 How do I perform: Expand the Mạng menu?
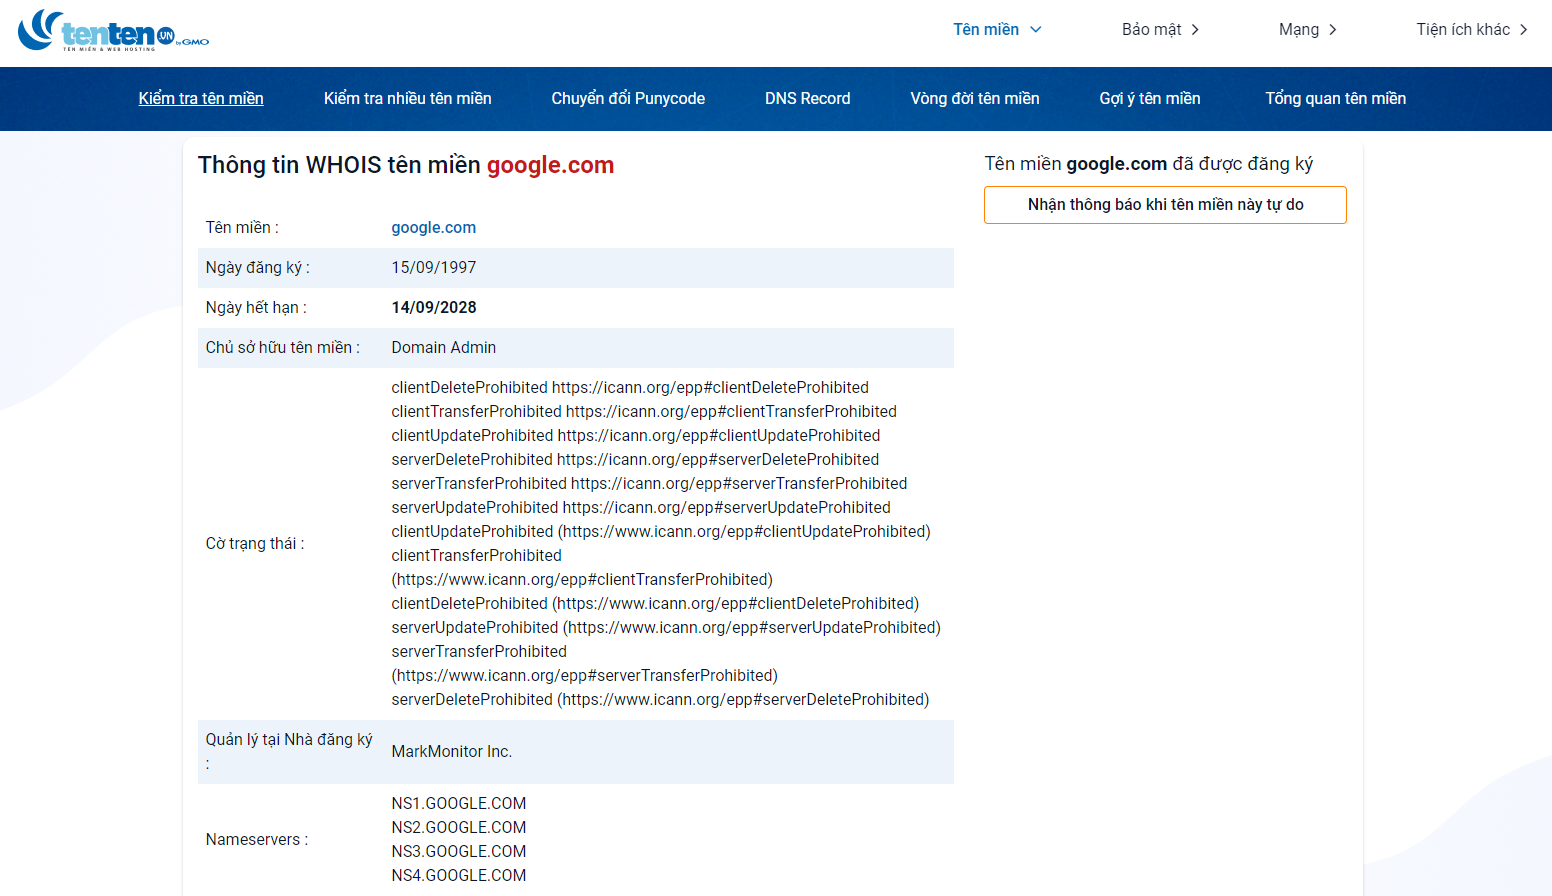pyautogui.click(x=1307, y=29)
